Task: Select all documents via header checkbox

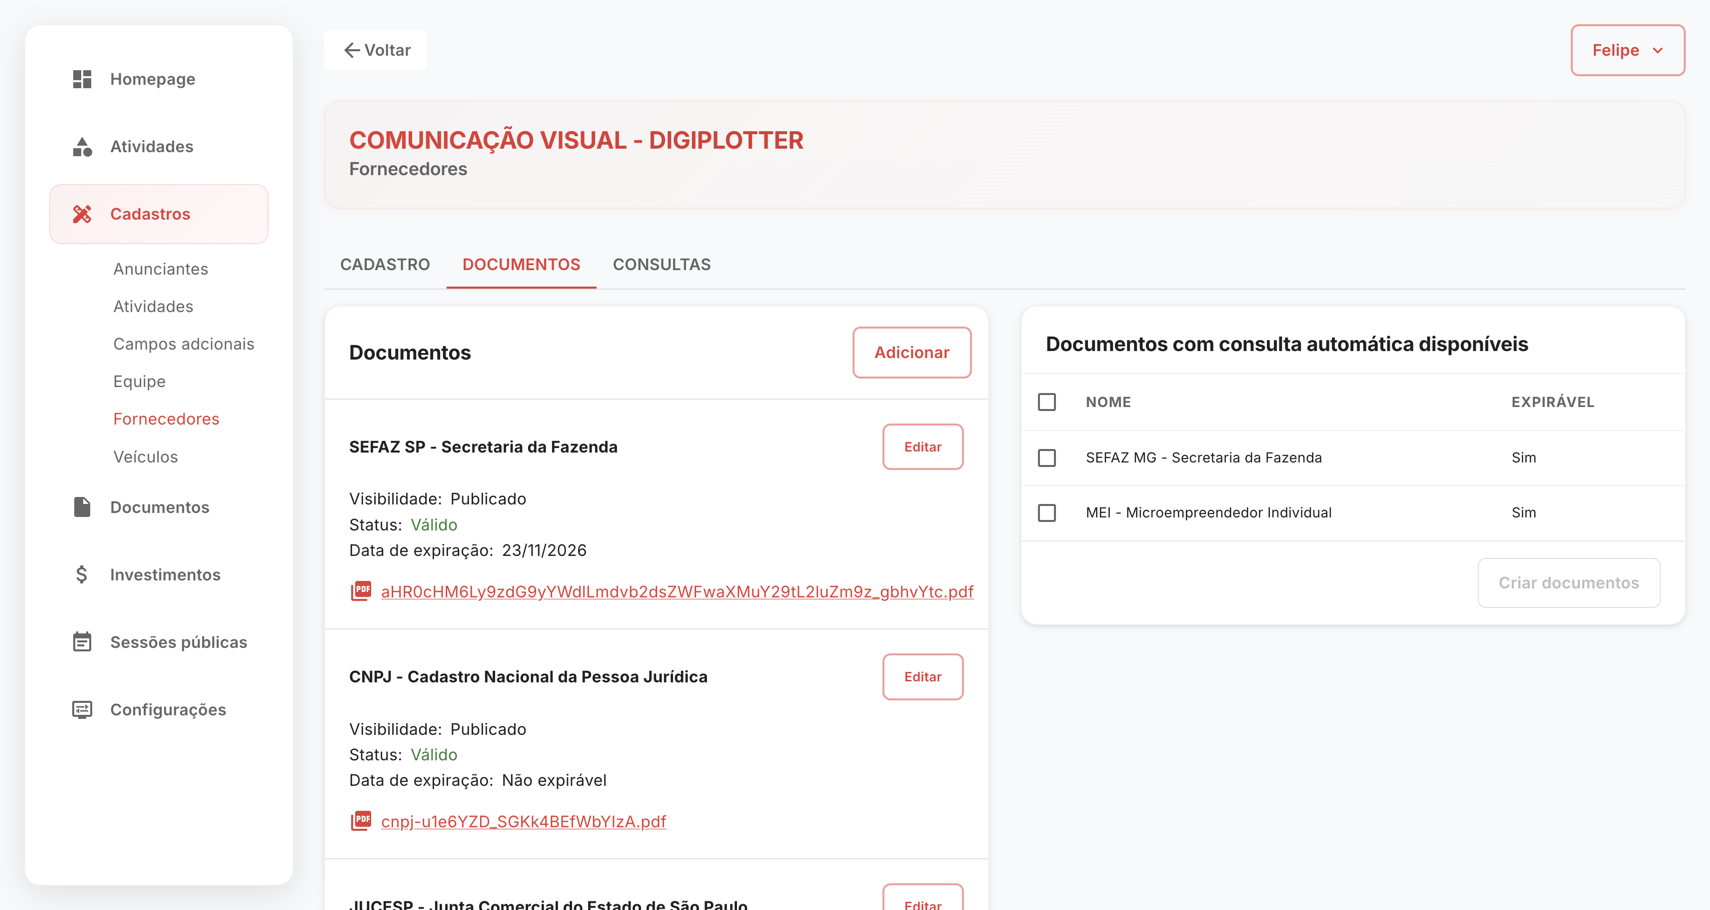Action: point(1047,402)
